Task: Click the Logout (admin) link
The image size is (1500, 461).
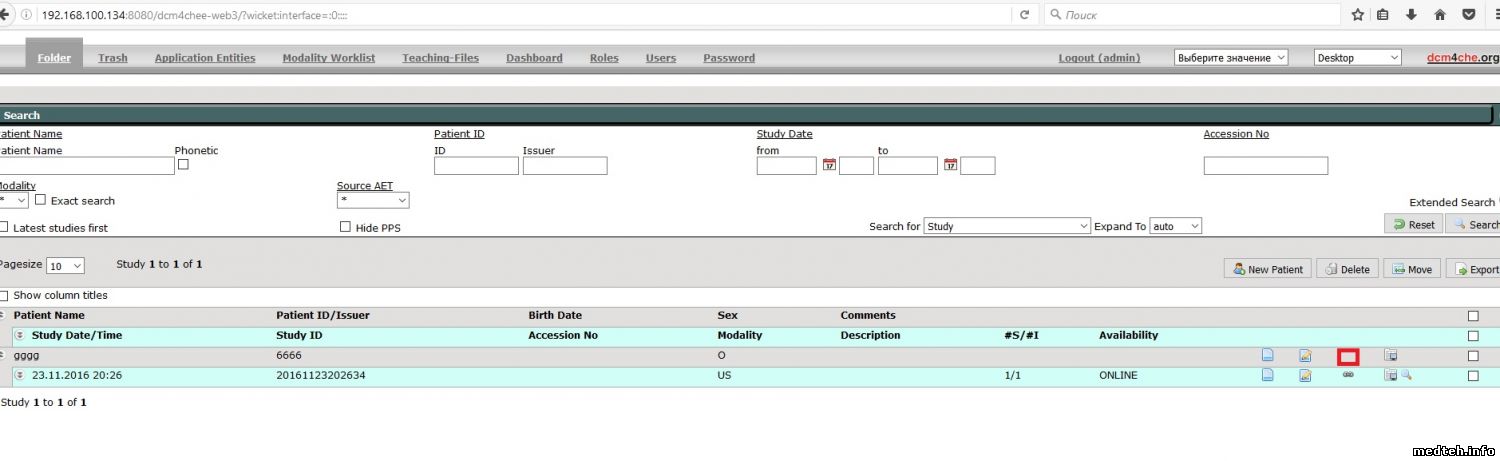Action: tap(1099, 58)
